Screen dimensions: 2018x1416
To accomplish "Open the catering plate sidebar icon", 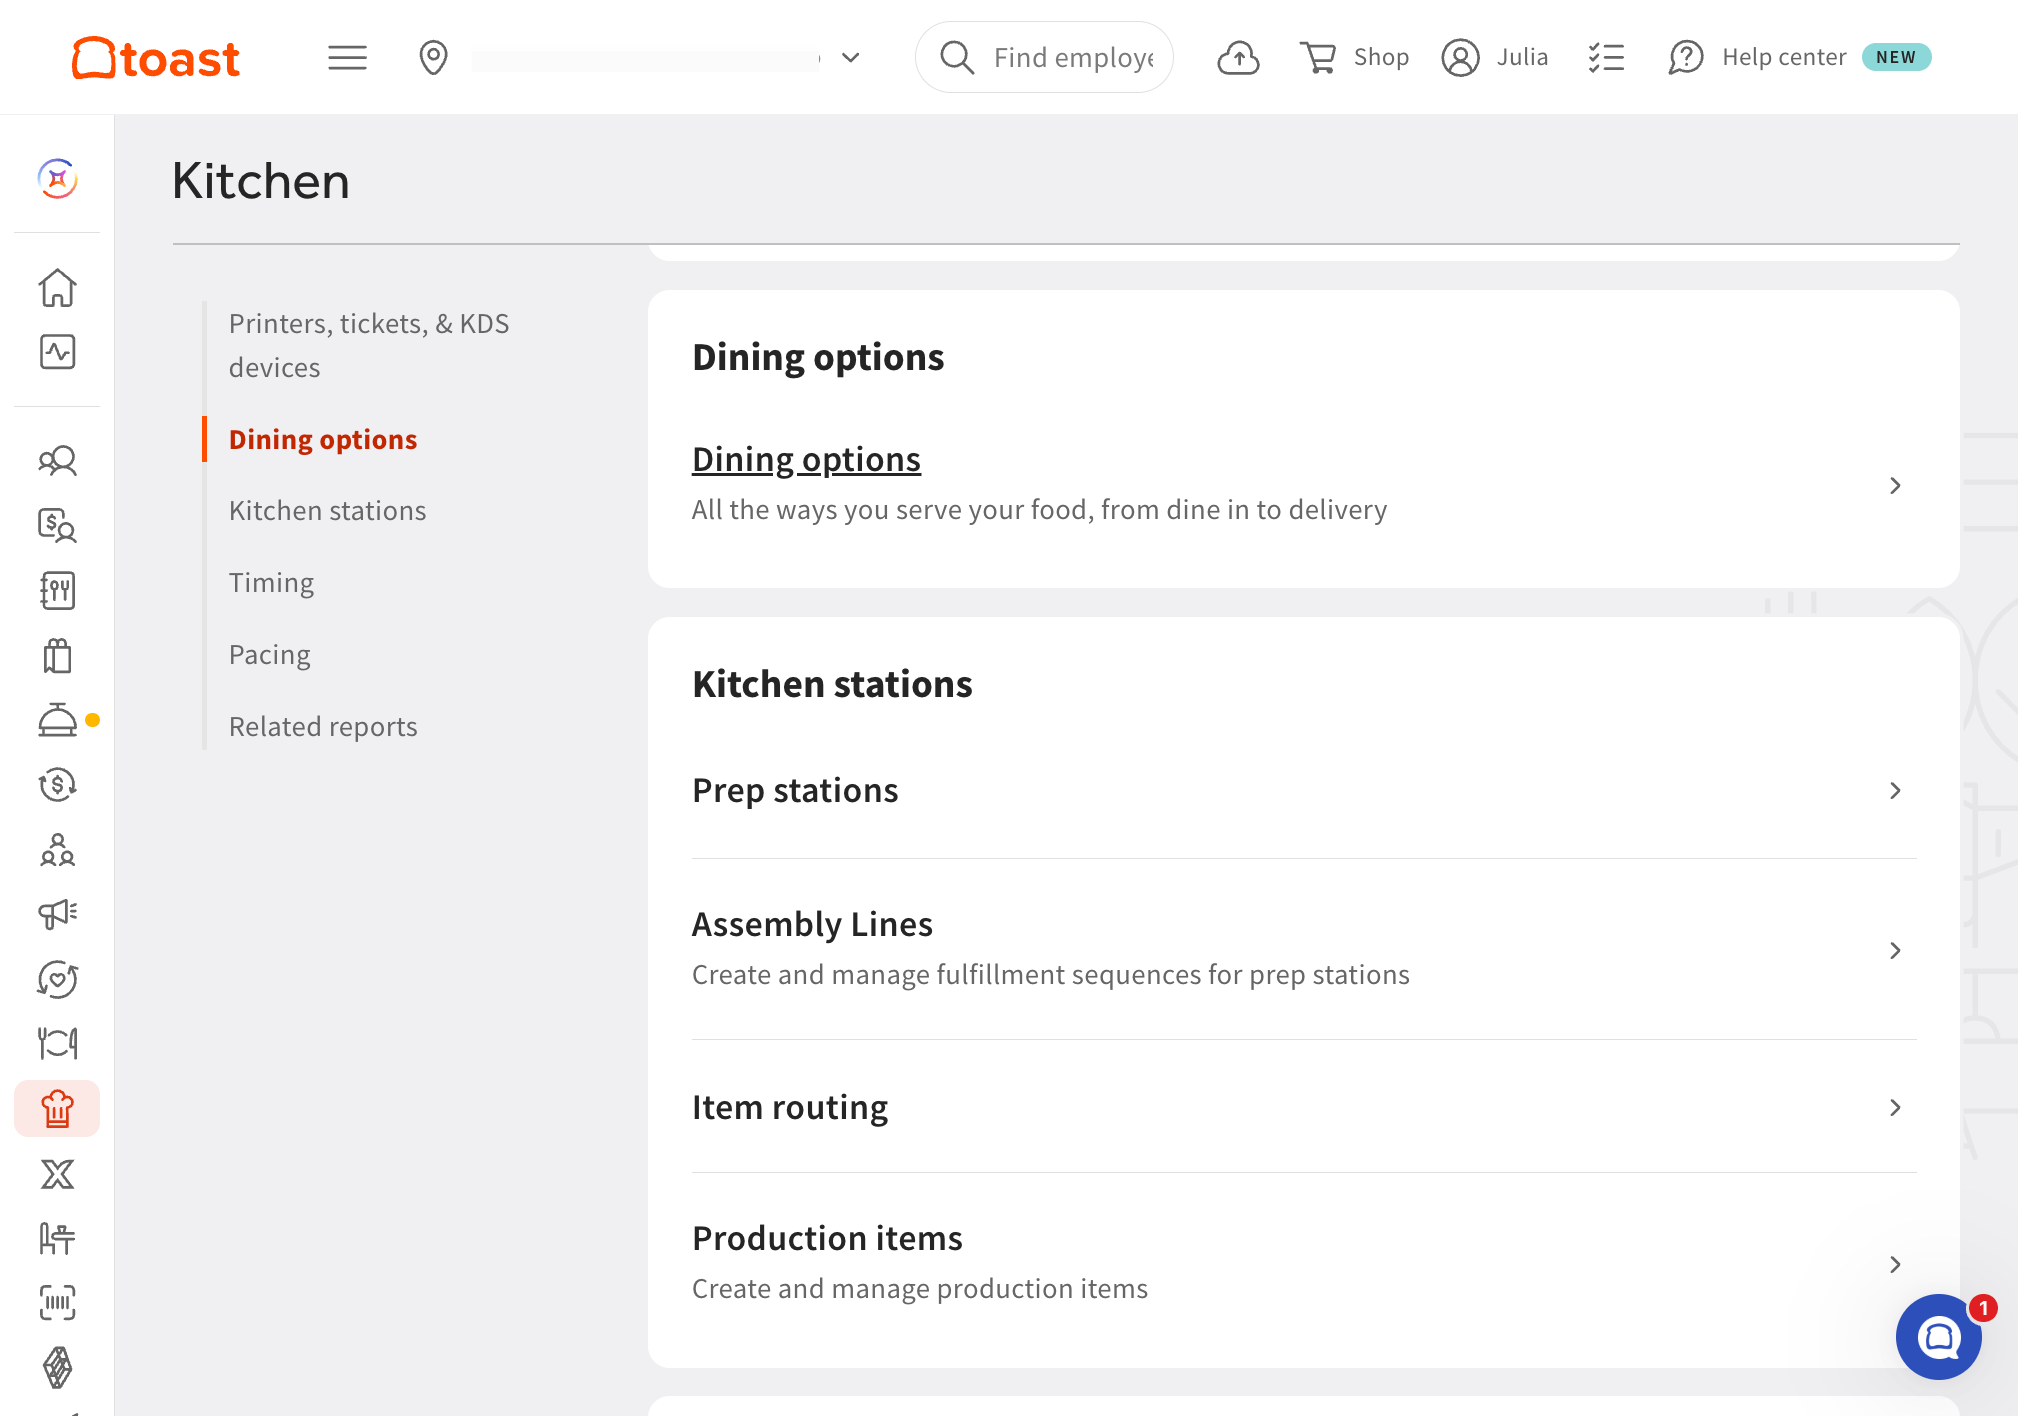I will [x=58, y=1044].
